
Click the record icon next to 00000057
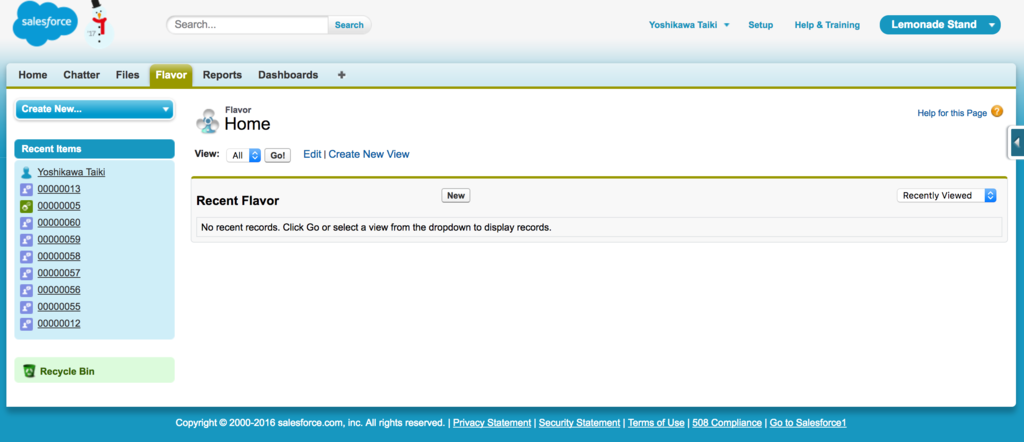(x=26, y=274)
